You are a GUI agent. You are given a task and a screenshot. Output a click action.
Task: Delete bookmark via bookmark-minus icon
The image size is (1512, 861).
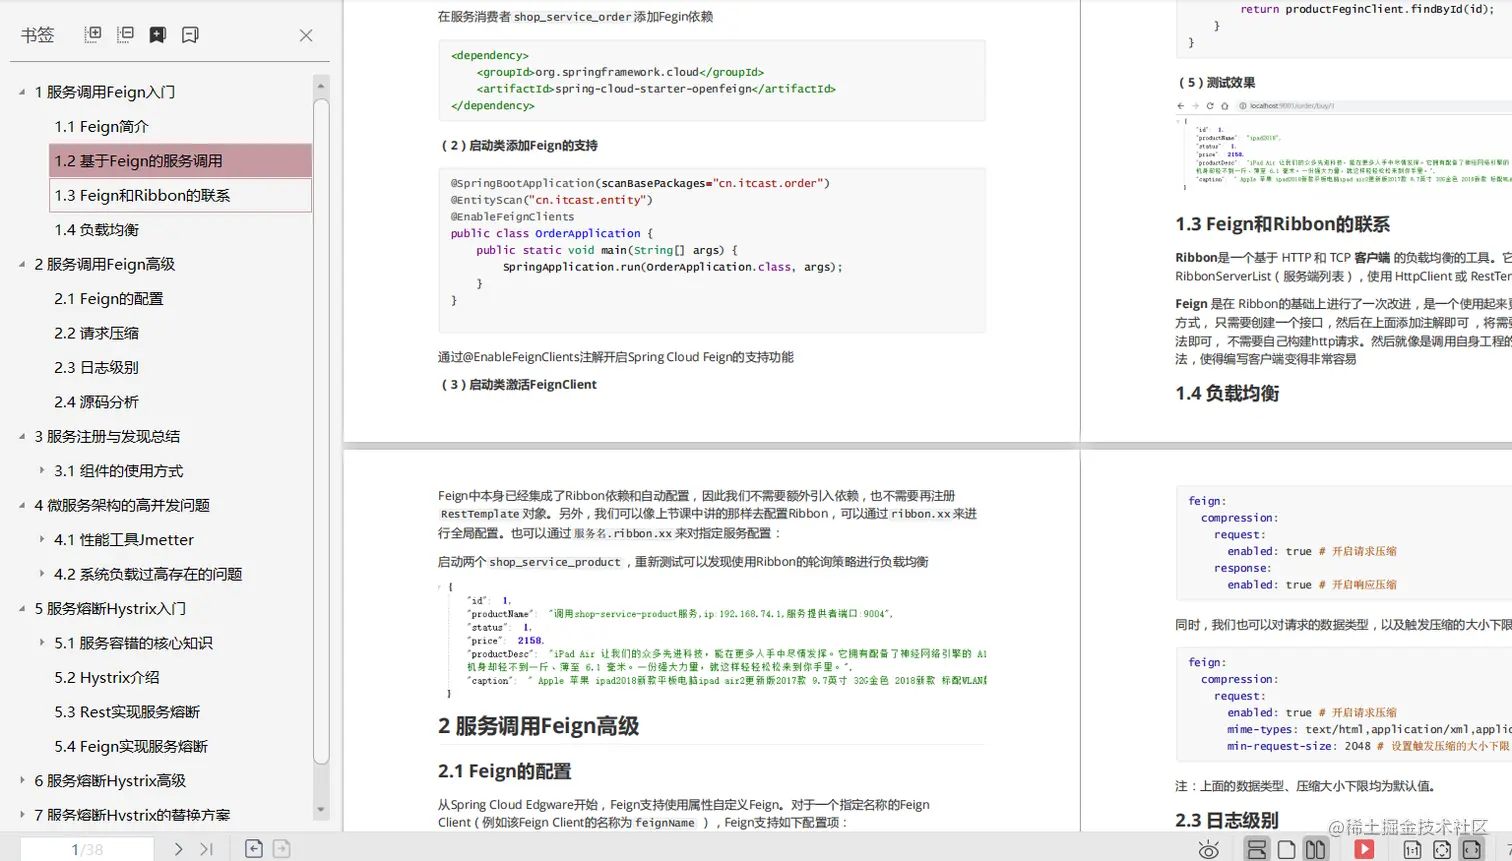click(190, 34)
